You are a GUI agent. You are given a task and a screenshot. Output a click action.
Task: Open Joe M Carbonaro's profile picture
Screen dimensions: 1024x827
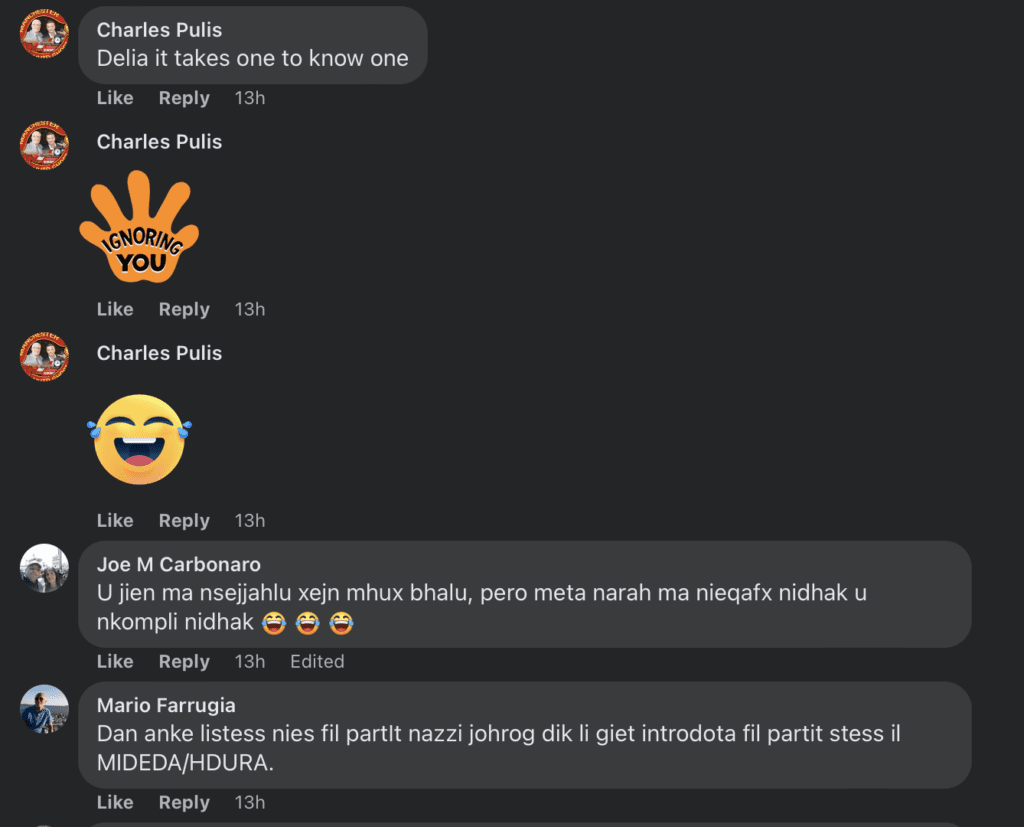pyautogui.click(x=44, y=568)
